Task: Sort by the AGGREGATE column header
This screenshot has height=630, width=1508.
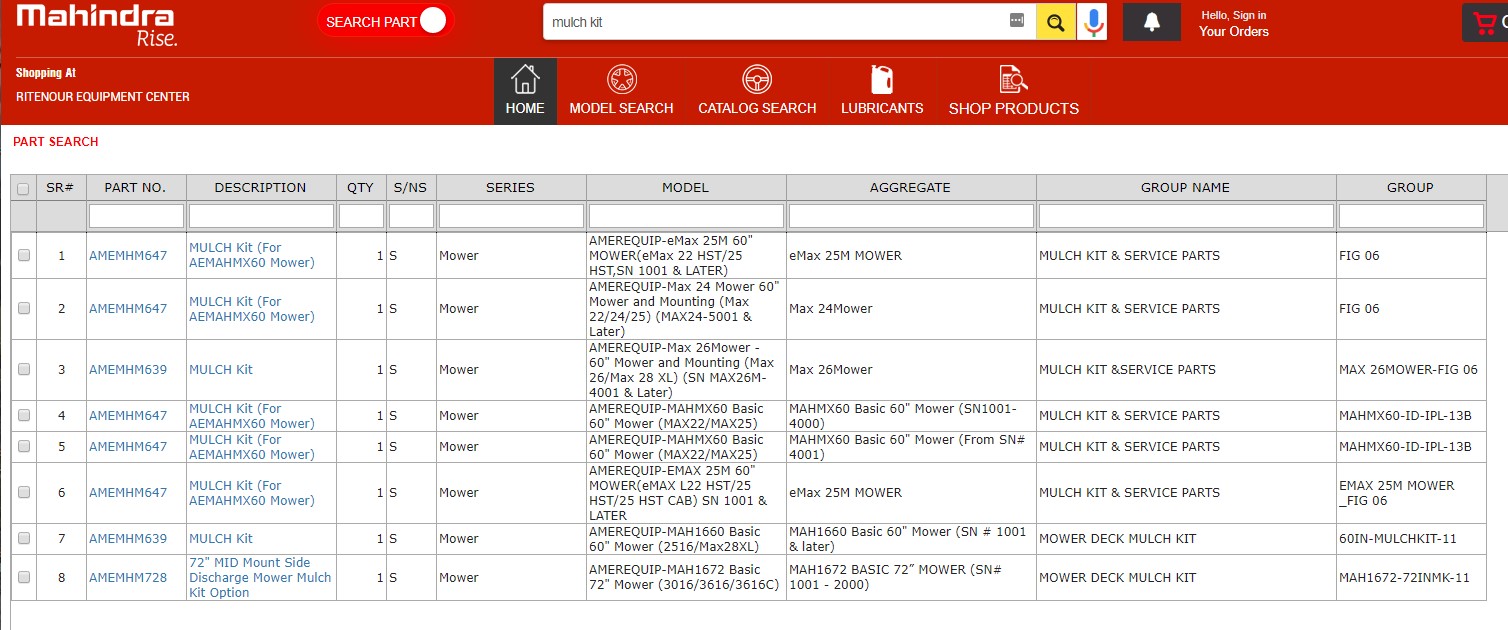Action: click(911, 188)
